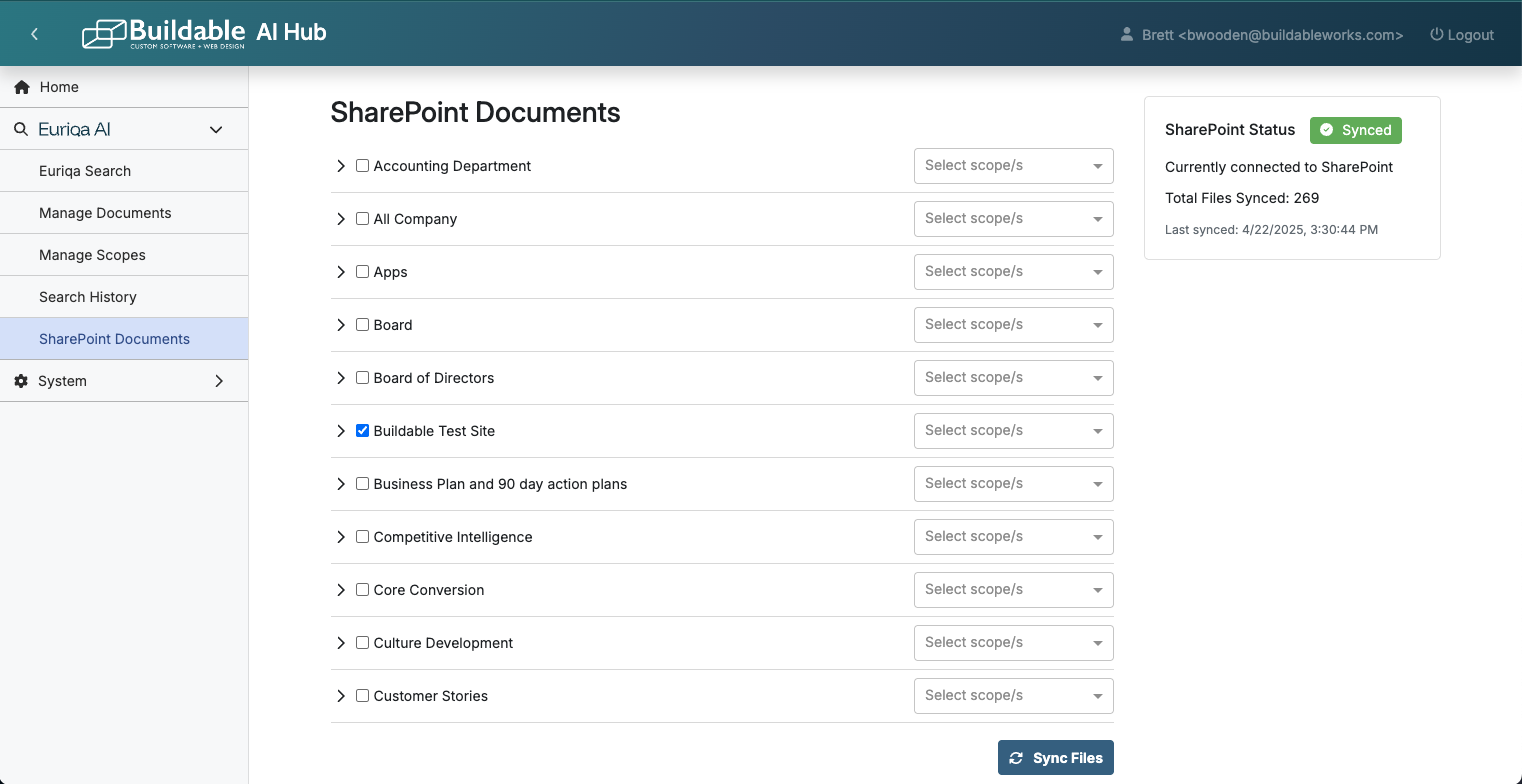Click the Total Files Synced: 269 text
The width and height of the screenshot is (1522, 784).
1242,198
